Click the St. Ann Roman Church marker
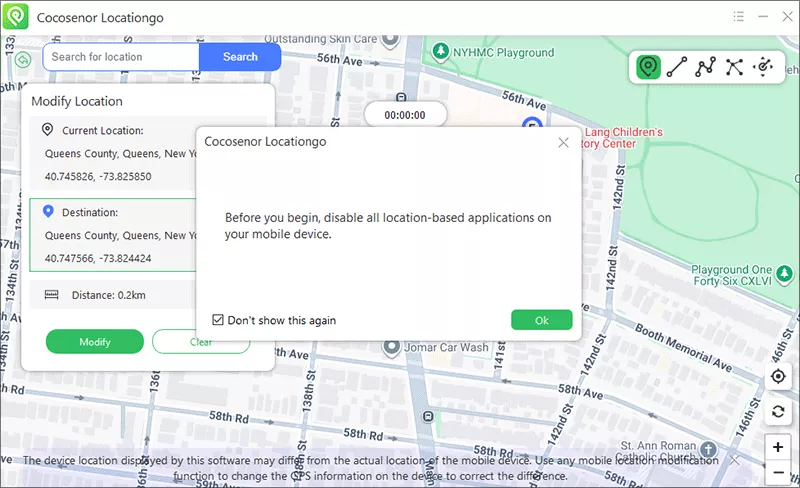The height and width of the screenshot is (488, 800). (x=708, y=450)
